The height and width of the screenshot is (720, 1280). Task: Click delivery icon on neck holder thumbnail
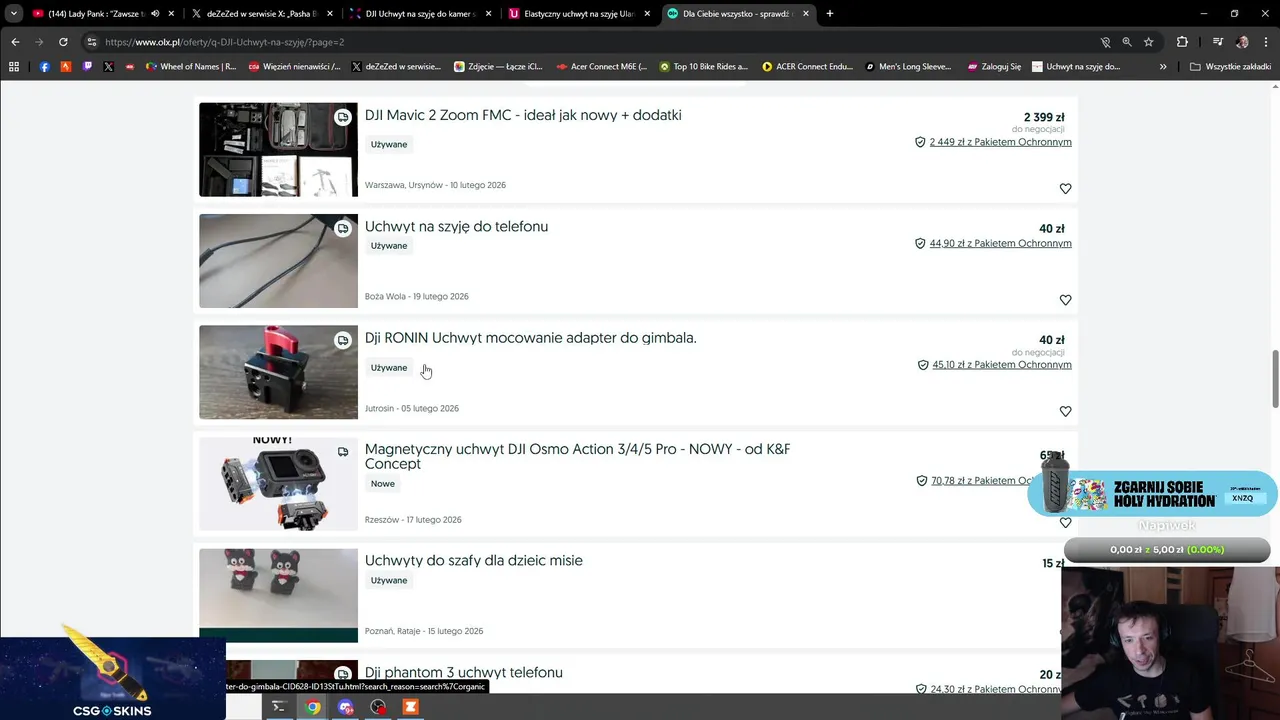point(343,228)
